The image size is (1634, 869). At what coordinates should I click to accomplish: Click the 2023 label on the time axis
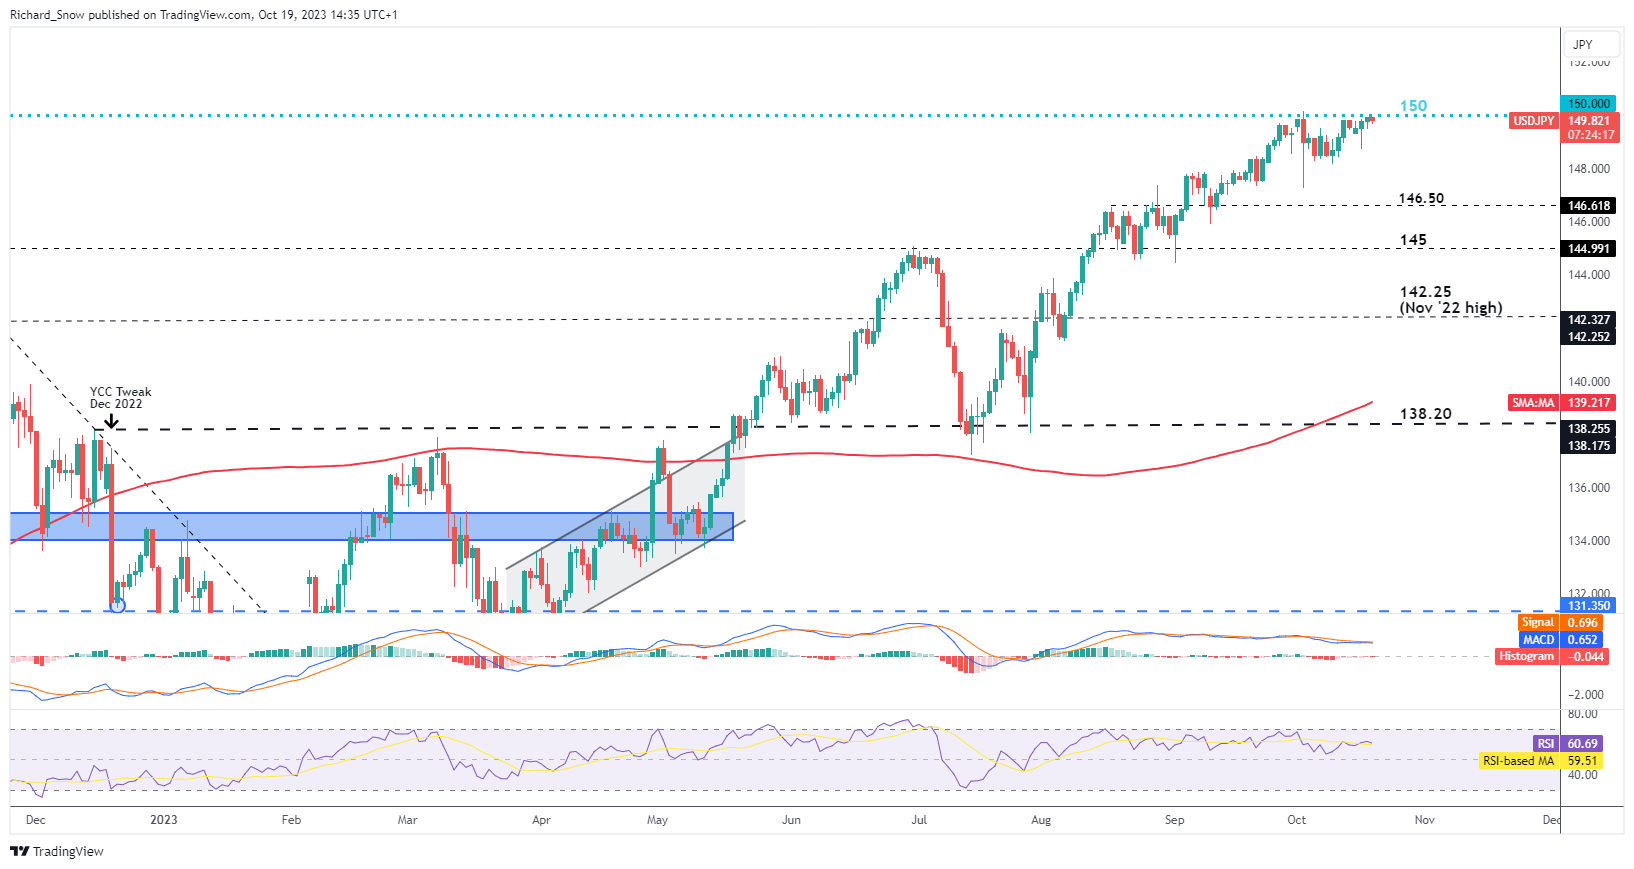click(x=164, y=820)
